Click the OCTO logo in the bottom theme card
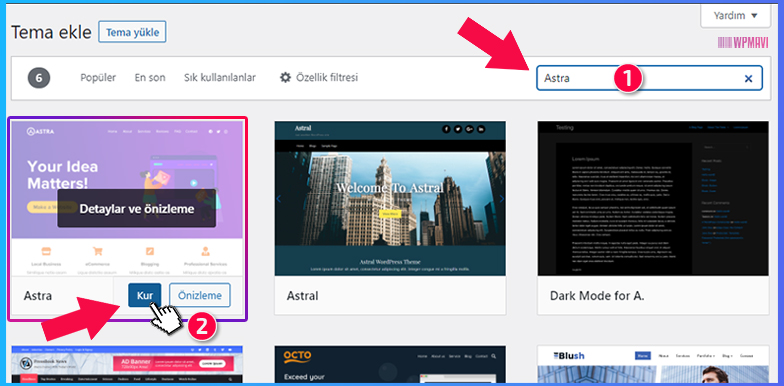The width and height of the screenshot is (784, 386). pos(298,356)
